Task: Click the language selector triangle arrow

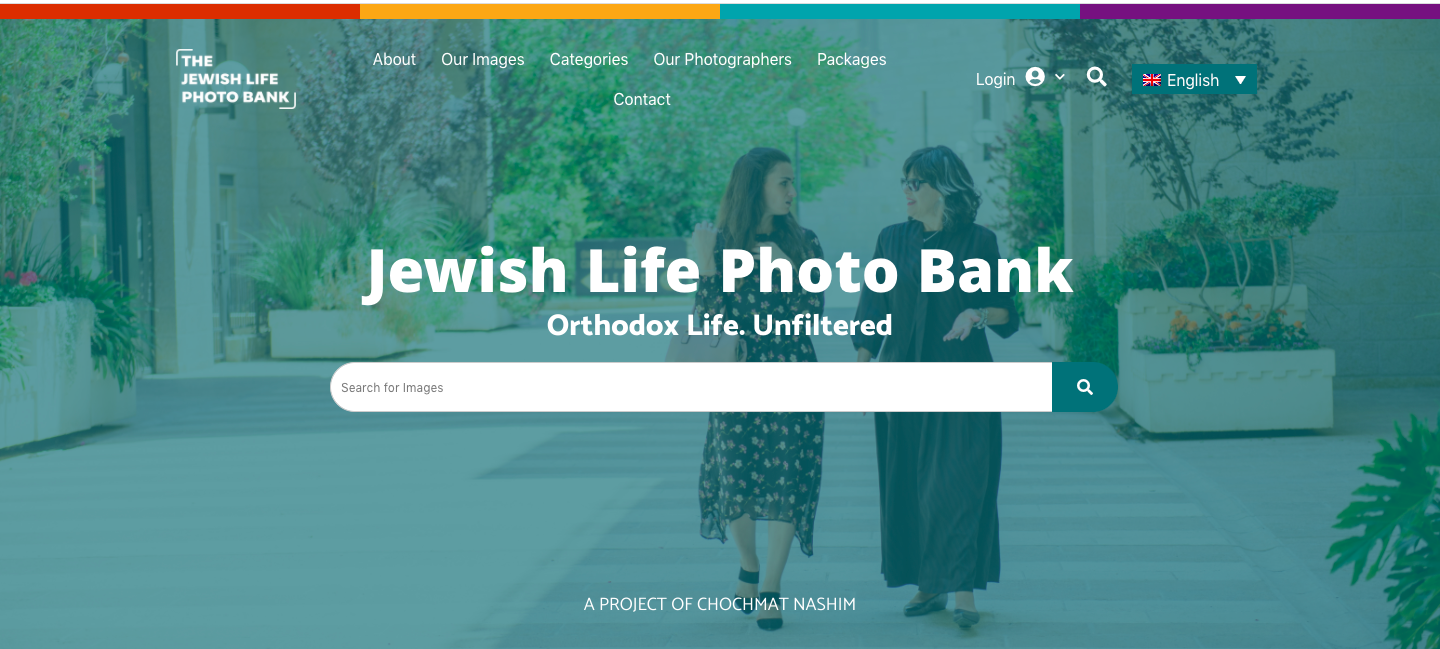Action: coord(1241,80)
